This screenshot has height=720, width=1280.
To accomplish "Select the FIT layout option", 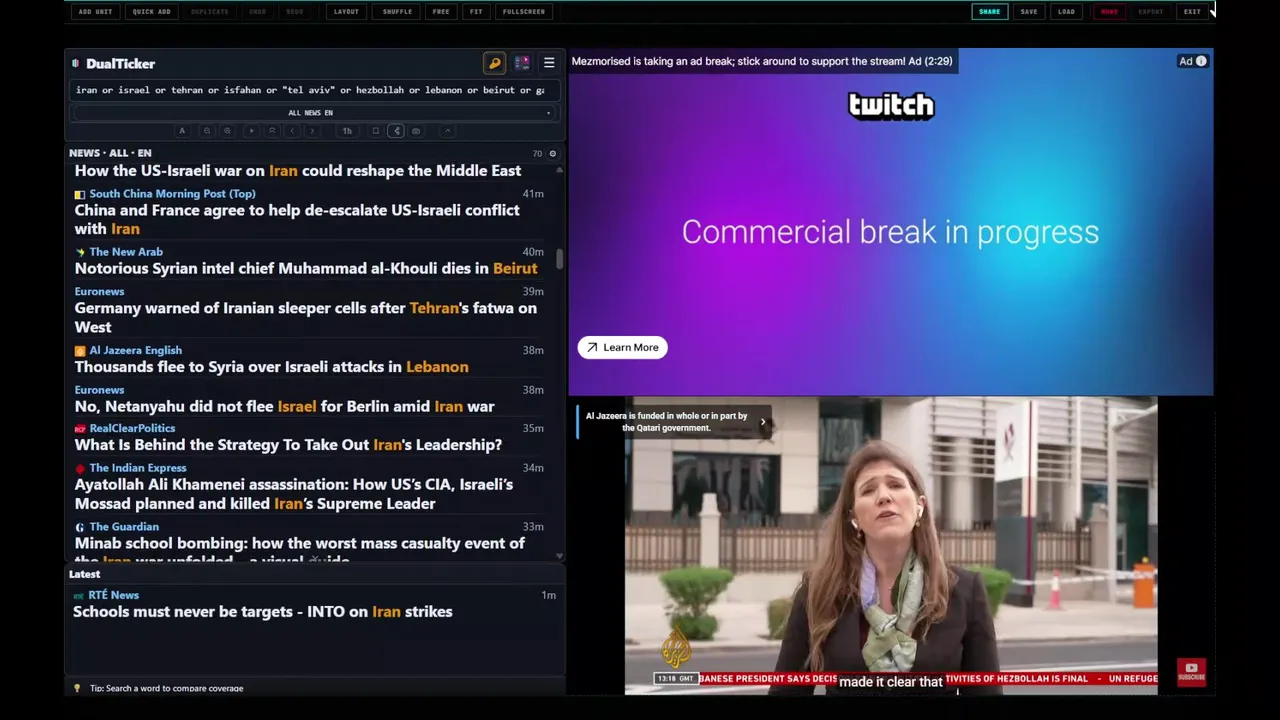I will (x=476, y=12).
